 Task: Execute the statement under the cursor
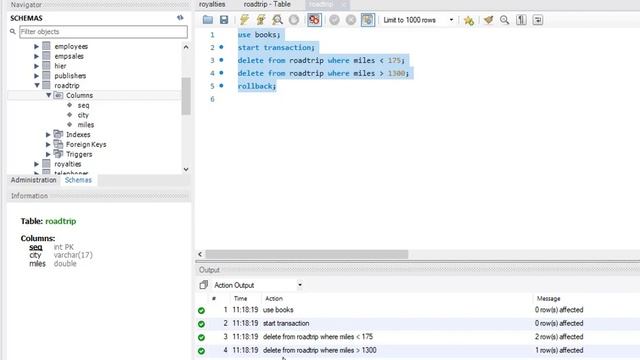pos(261,20)
